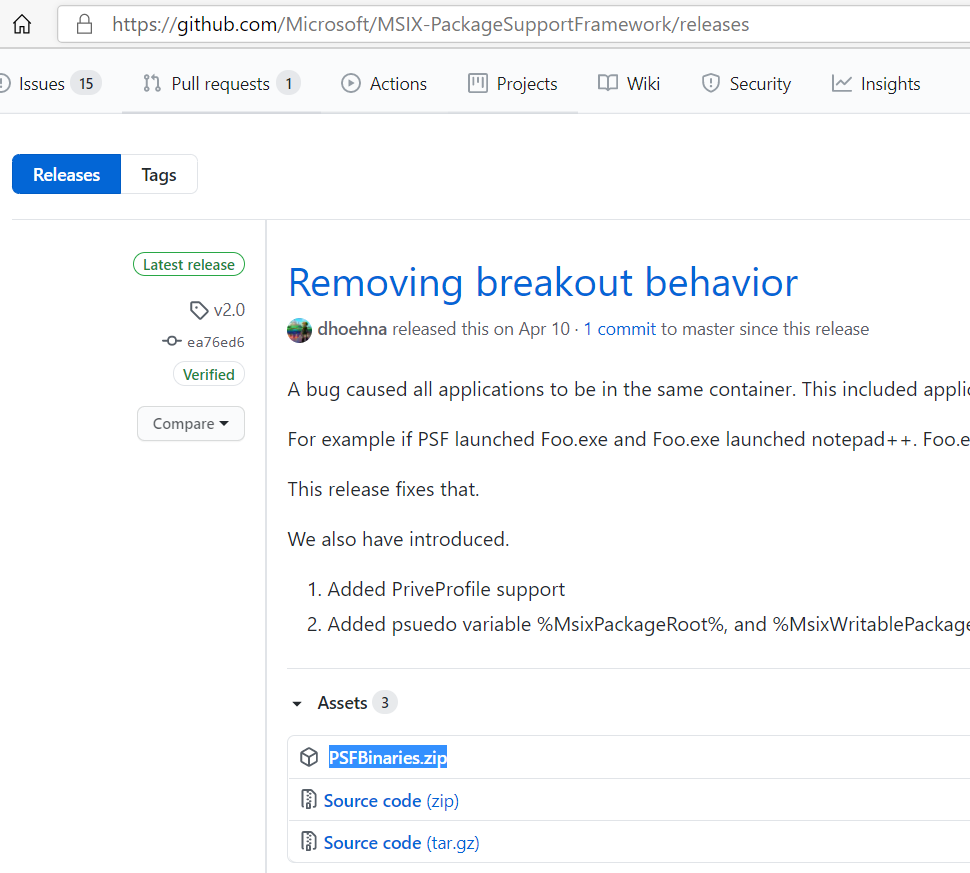This screenshot has width=970, height=873.
Task: Click the Pull requests count badge 1
Action: (288, 84)
